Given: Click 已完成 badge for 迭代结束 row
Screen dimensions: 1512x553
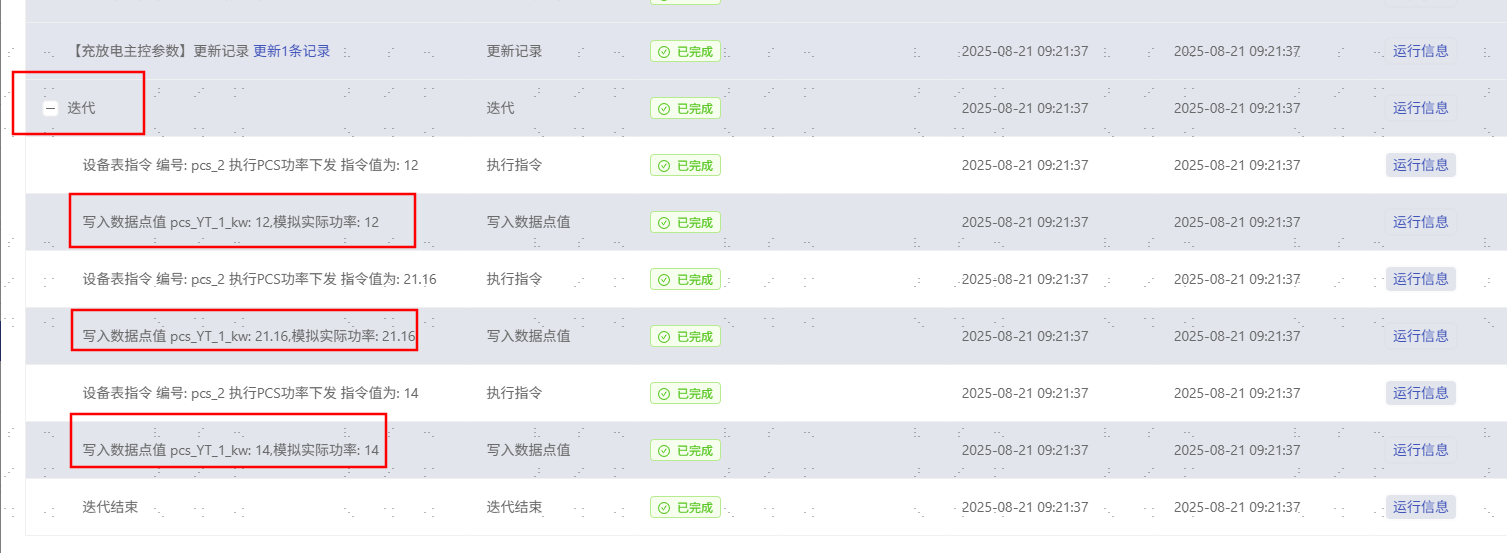Looking at the screenshot, I should click(x=685, y=507).
